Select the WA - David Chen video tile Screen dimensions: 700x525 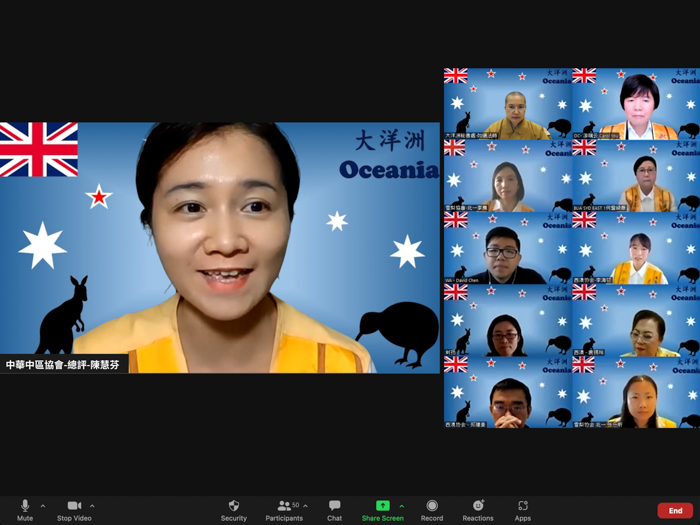(508, 248)
